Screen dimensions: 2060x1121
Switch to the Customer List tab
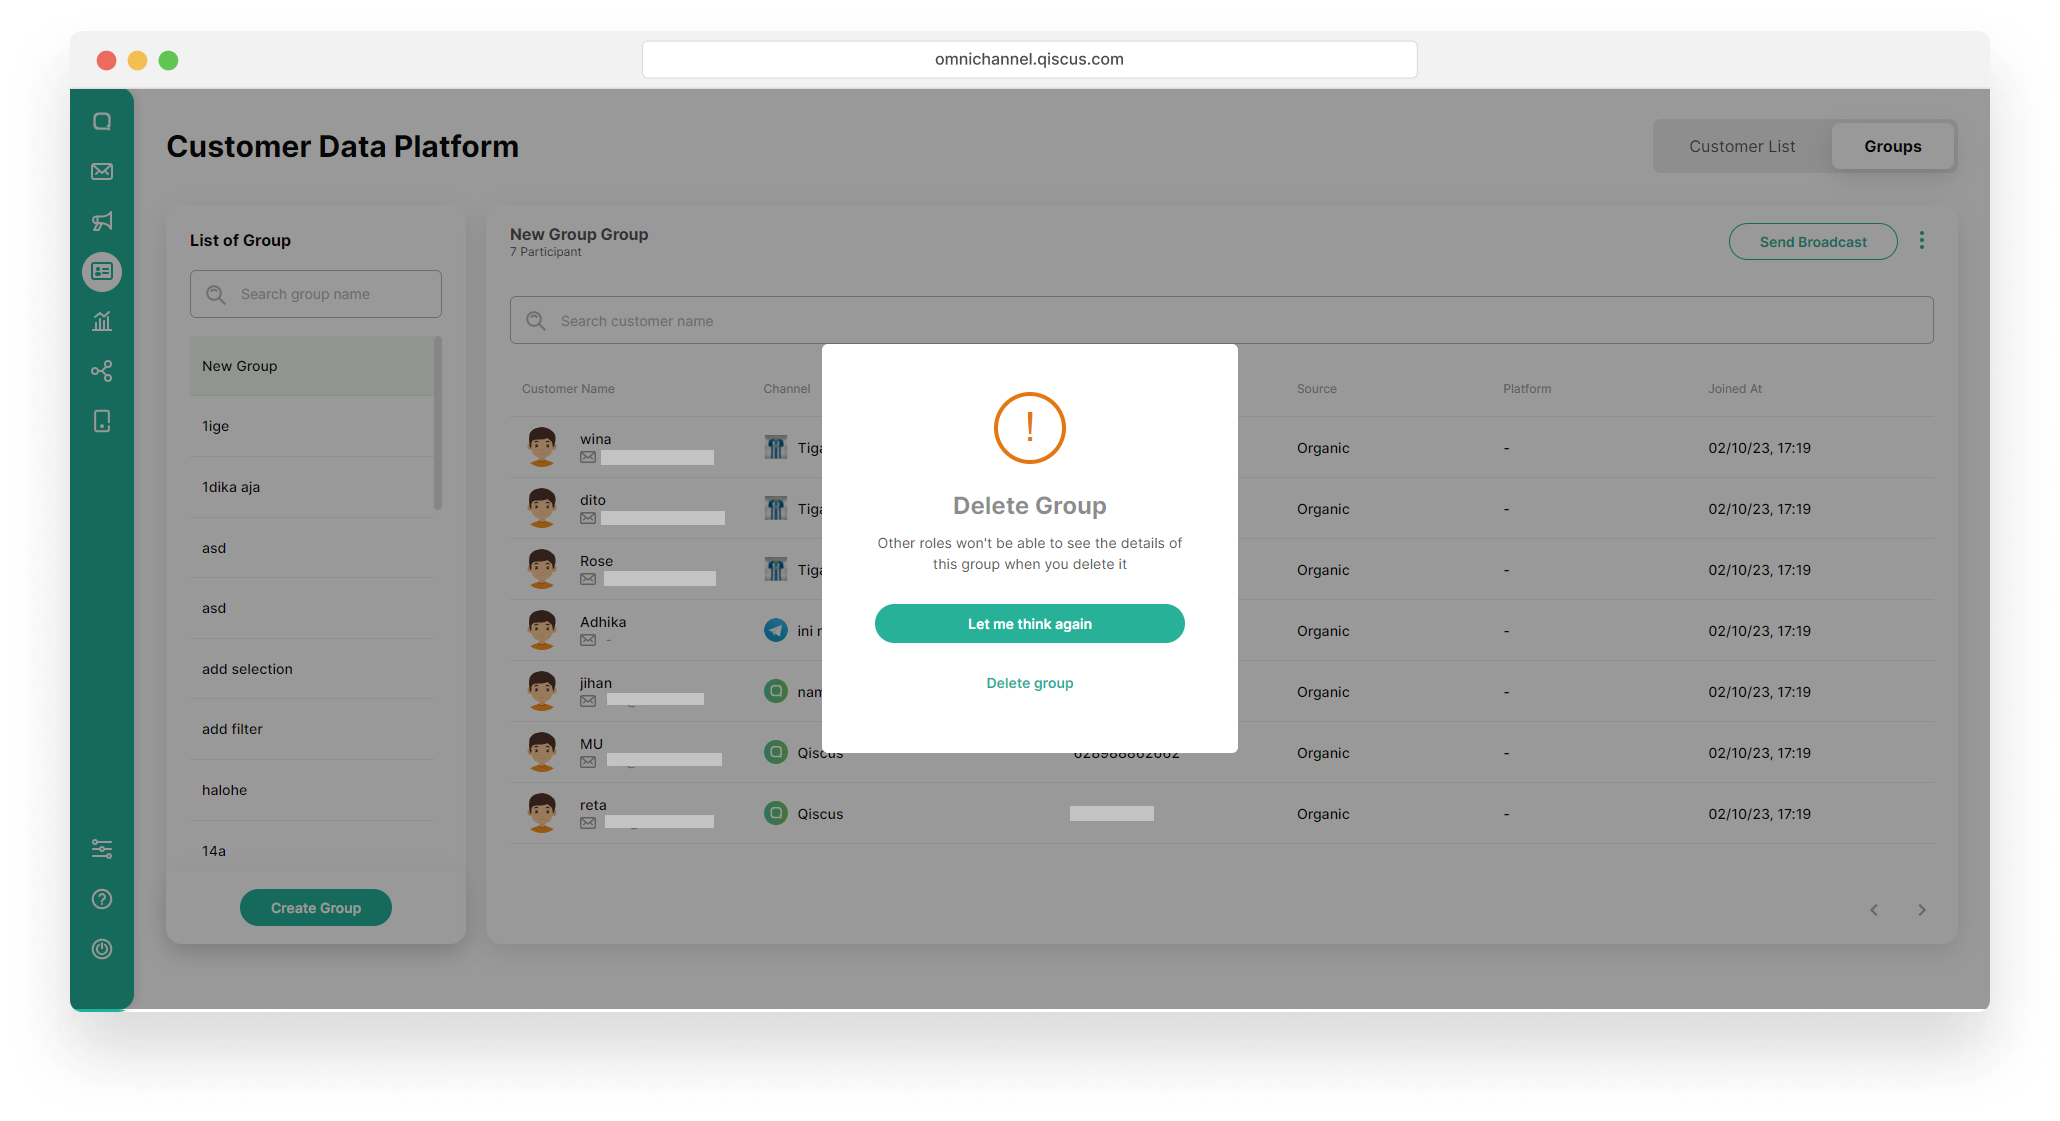point(1742,147)
